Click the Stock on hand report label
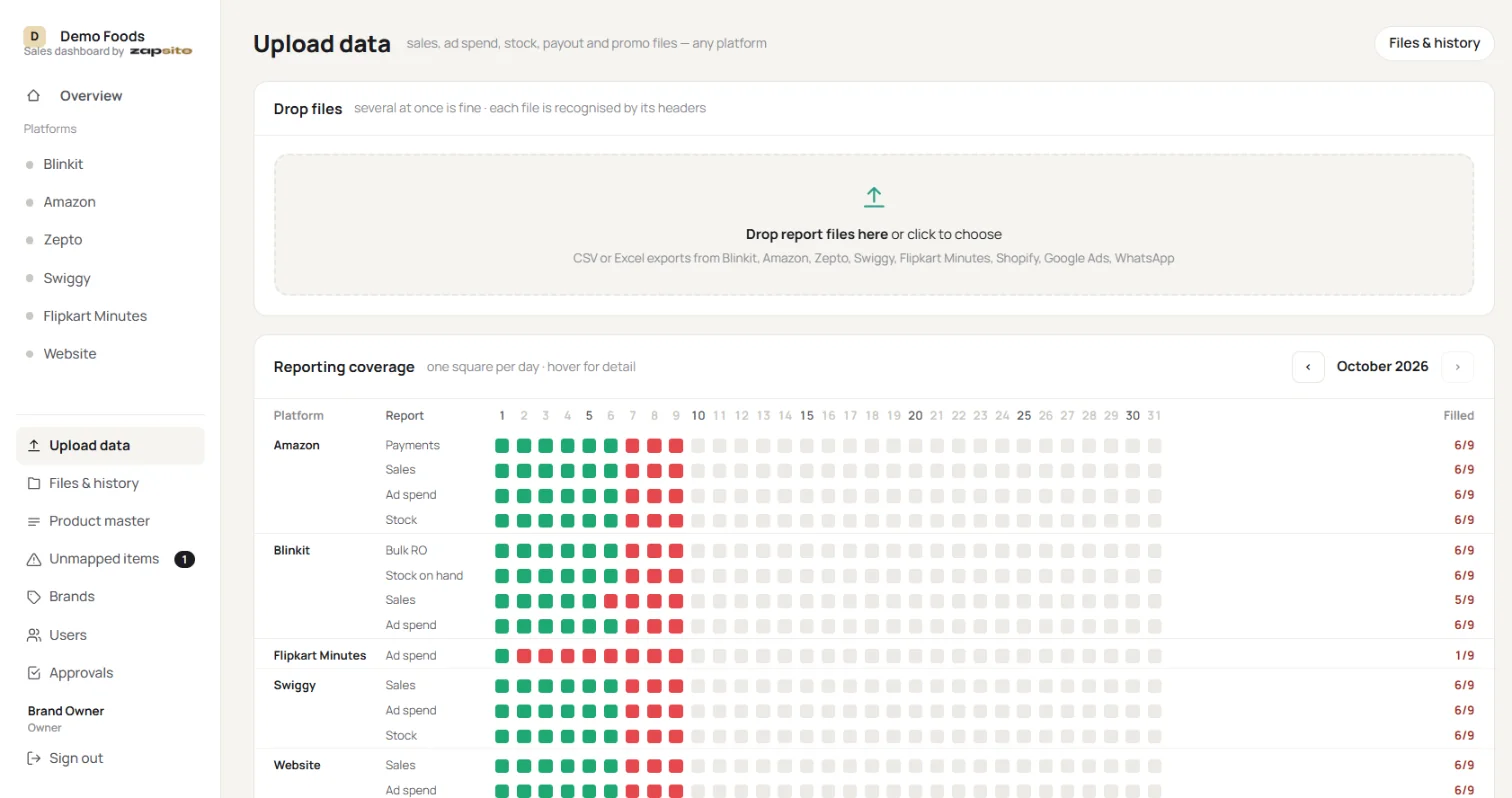 pyautogui.click(x=424, y=575)
